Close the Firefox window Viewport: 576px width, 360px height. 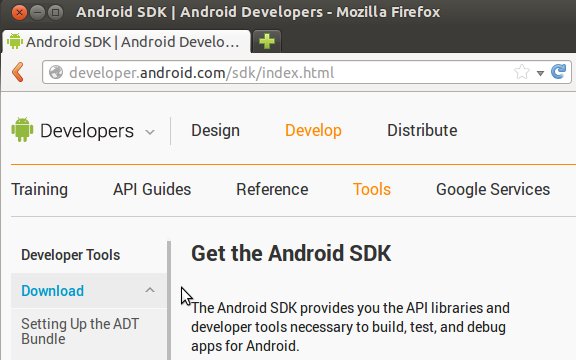(x=19, y=12)
